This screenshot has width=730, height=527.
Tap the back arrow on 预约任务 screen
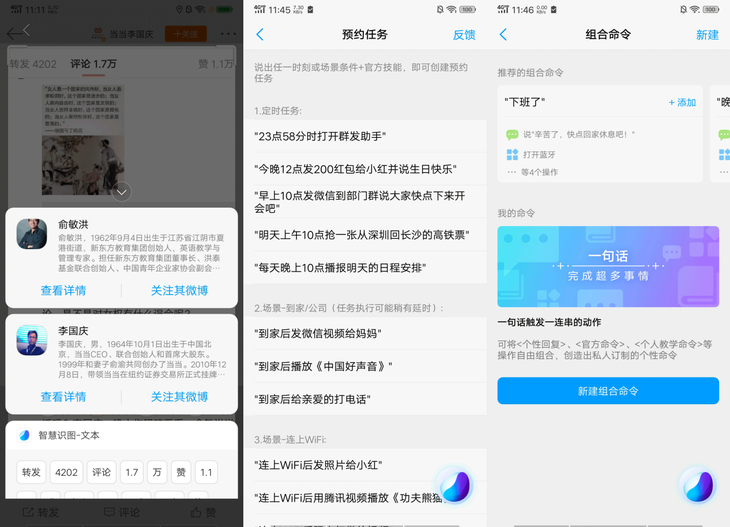(260, 34)
